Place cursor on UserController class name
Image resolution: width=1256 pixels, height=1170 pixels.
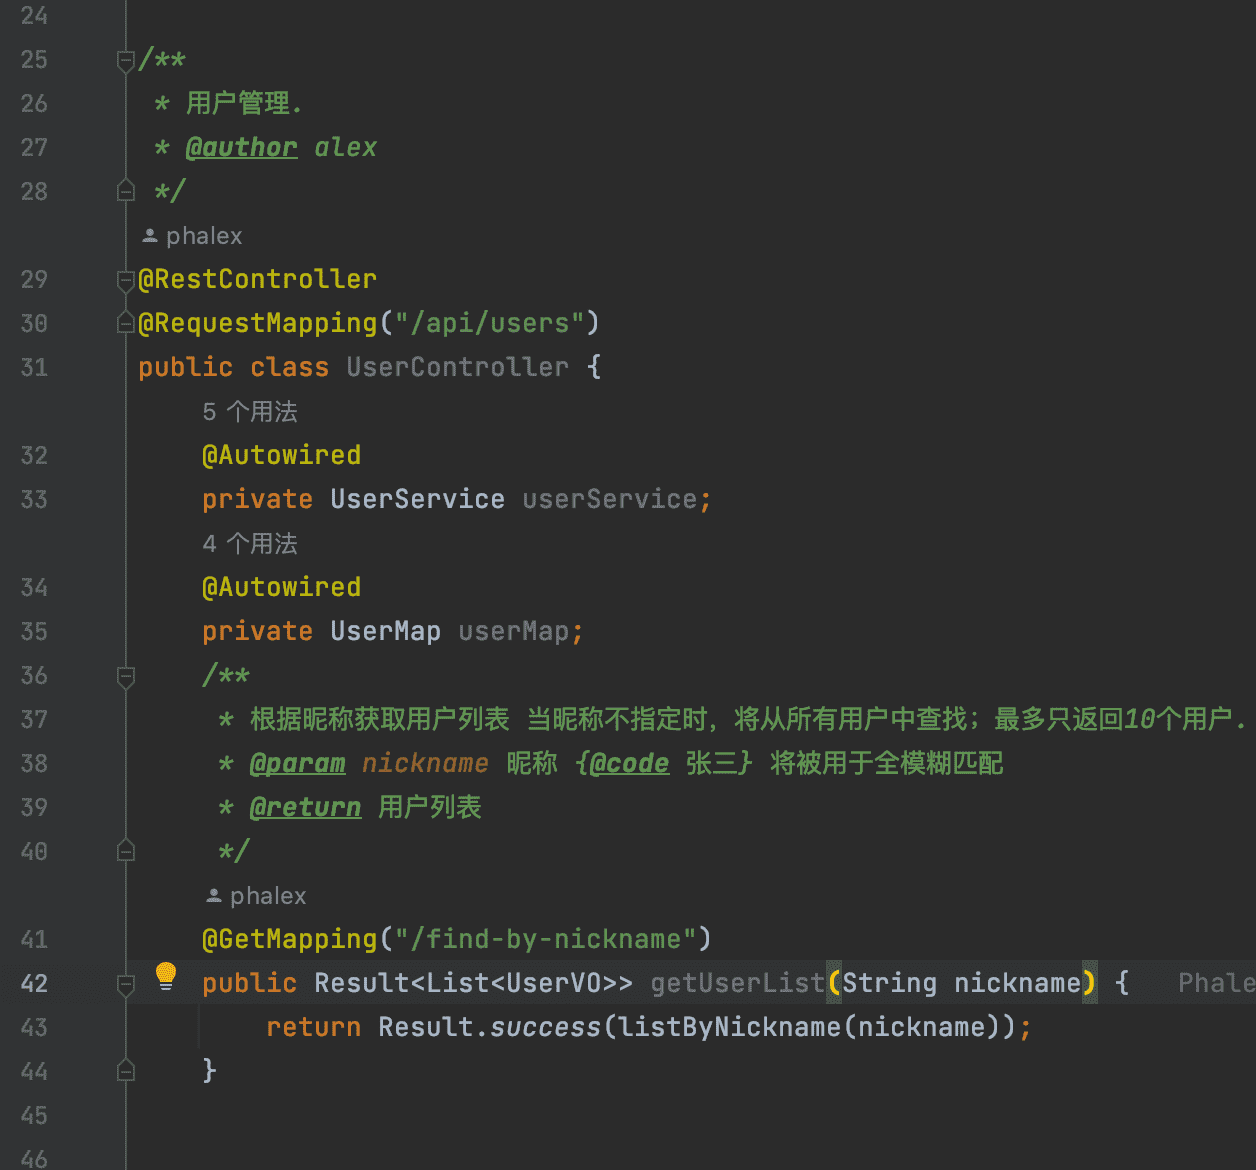point(457,368)
